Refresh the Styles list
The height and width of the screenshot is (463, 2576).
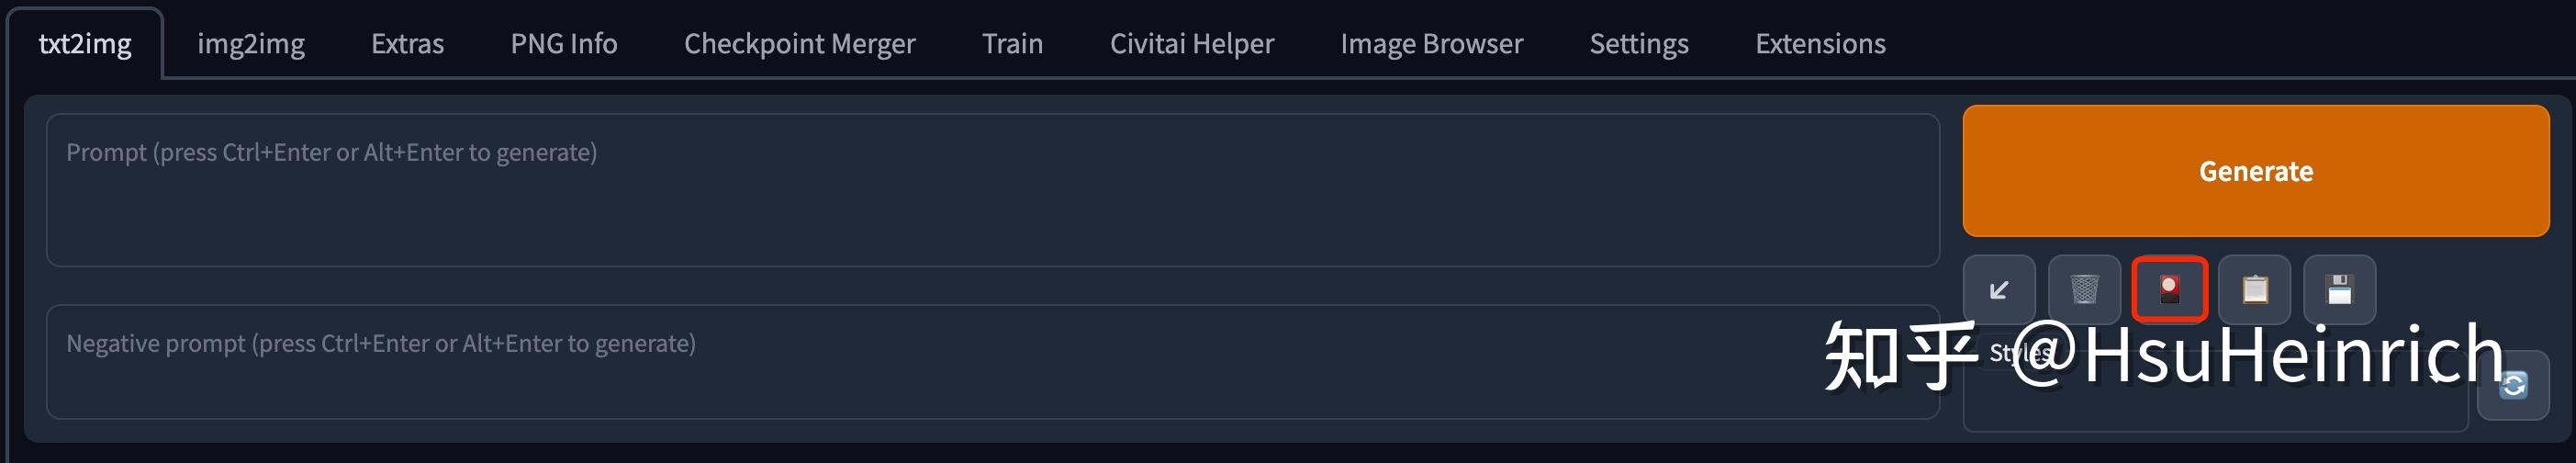(x=2512, y=385)
